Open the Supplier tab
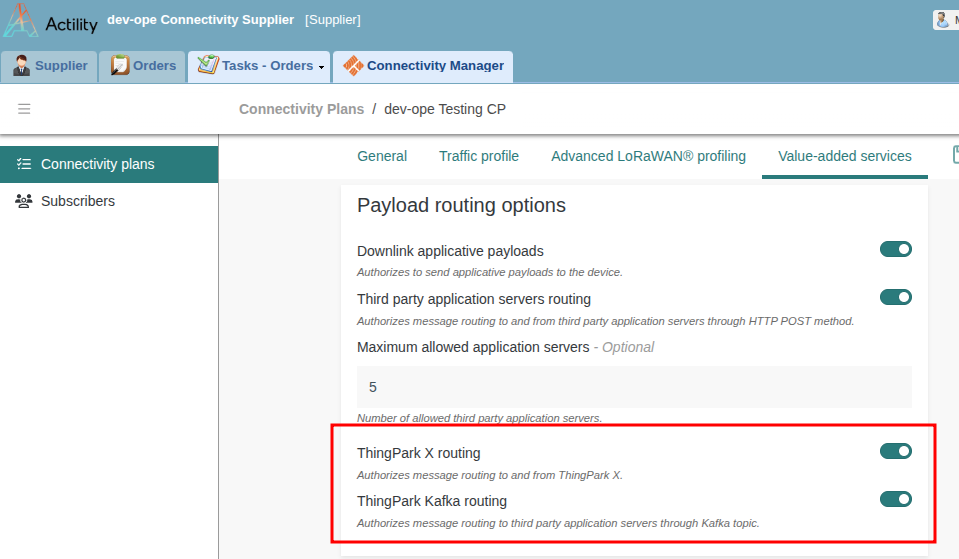Screen dimensions: 959x559 tap(50, 66)
